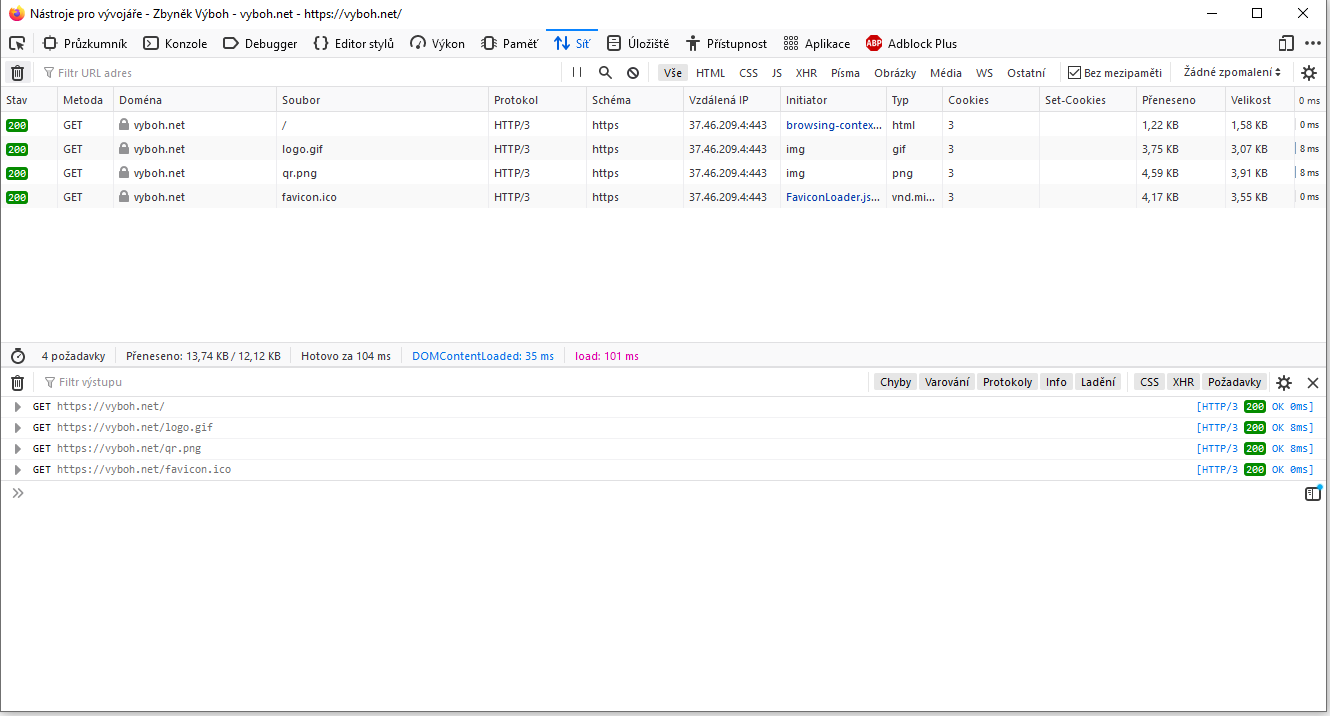Screen dimensions: 1330x716
Task: Select the Vše filter
Action: [x=673, y=73]
